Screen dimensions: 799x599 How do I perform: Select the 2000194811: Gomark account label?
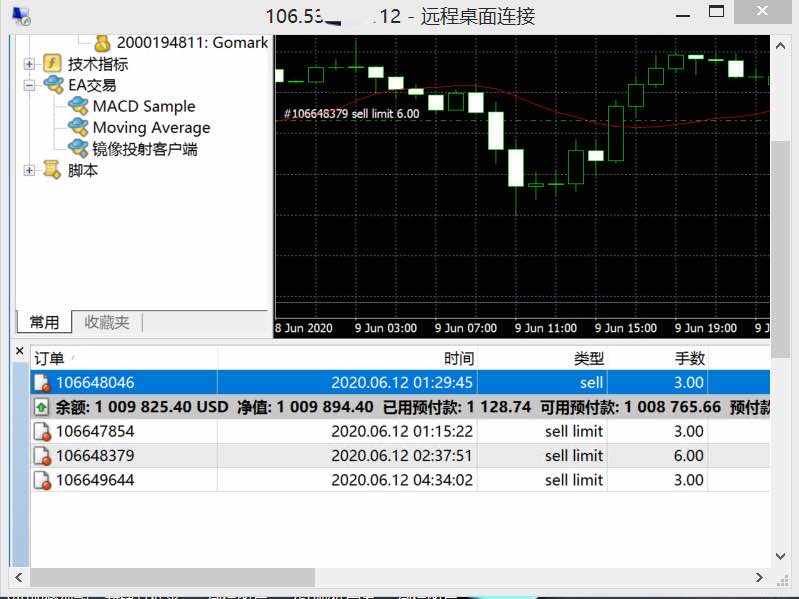pos(192,43)
